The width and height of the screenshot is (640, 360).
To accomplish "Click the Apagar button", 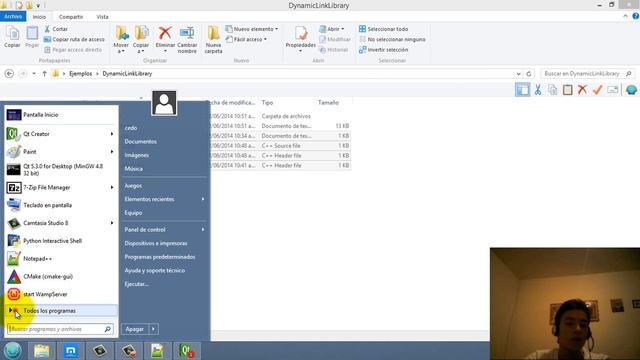I will pyautogui.click(x=135, y=329).
